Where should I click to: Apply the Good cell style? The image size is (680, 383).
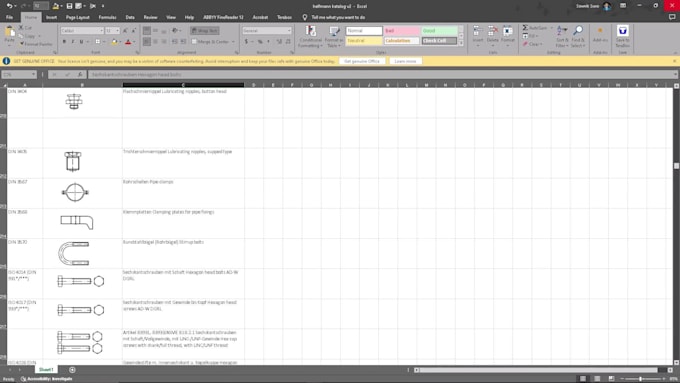coord(439,31)
